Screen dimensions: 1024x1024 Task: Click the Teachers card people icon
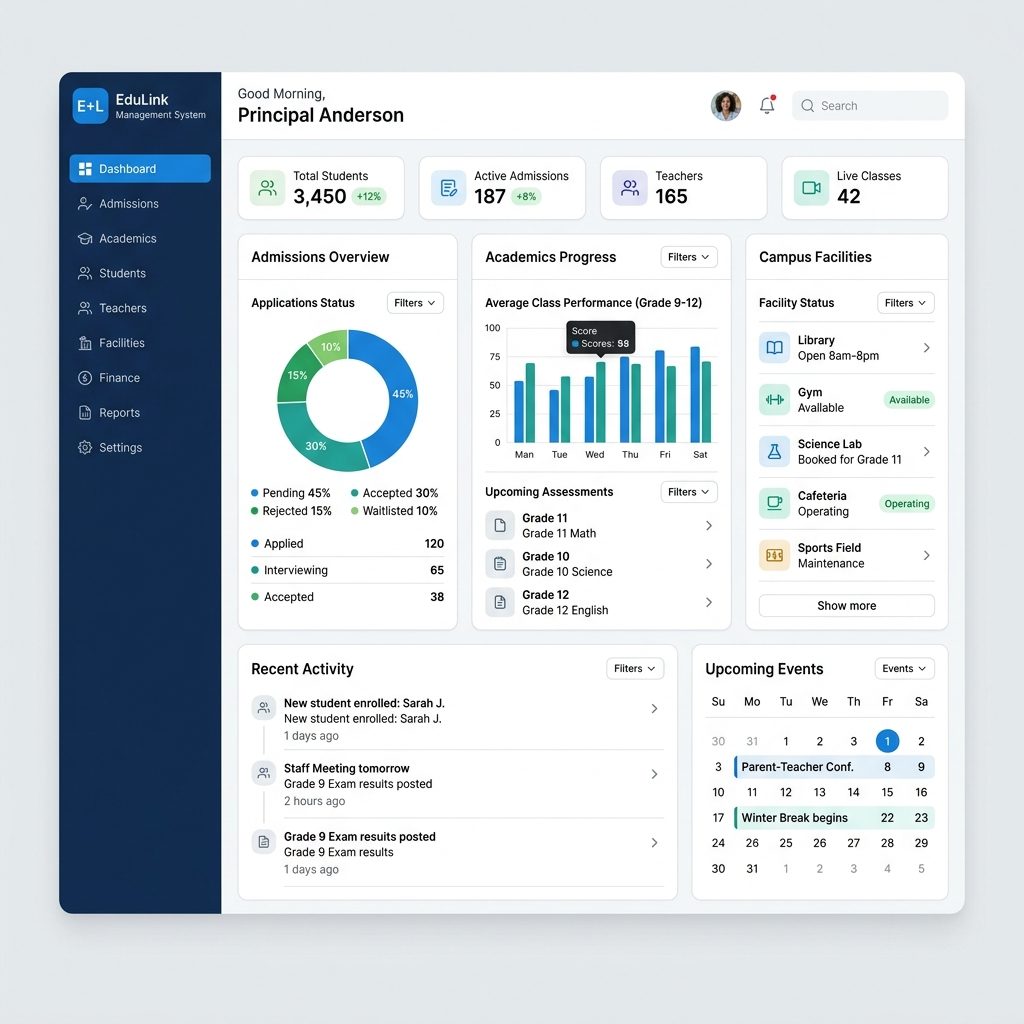coord(630,188)
